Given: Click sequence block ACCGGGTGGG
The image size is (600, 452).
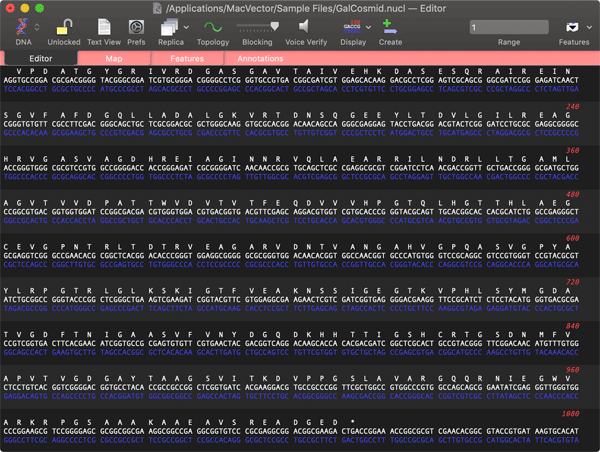Looking at the screenshot, I should point(26,168).
